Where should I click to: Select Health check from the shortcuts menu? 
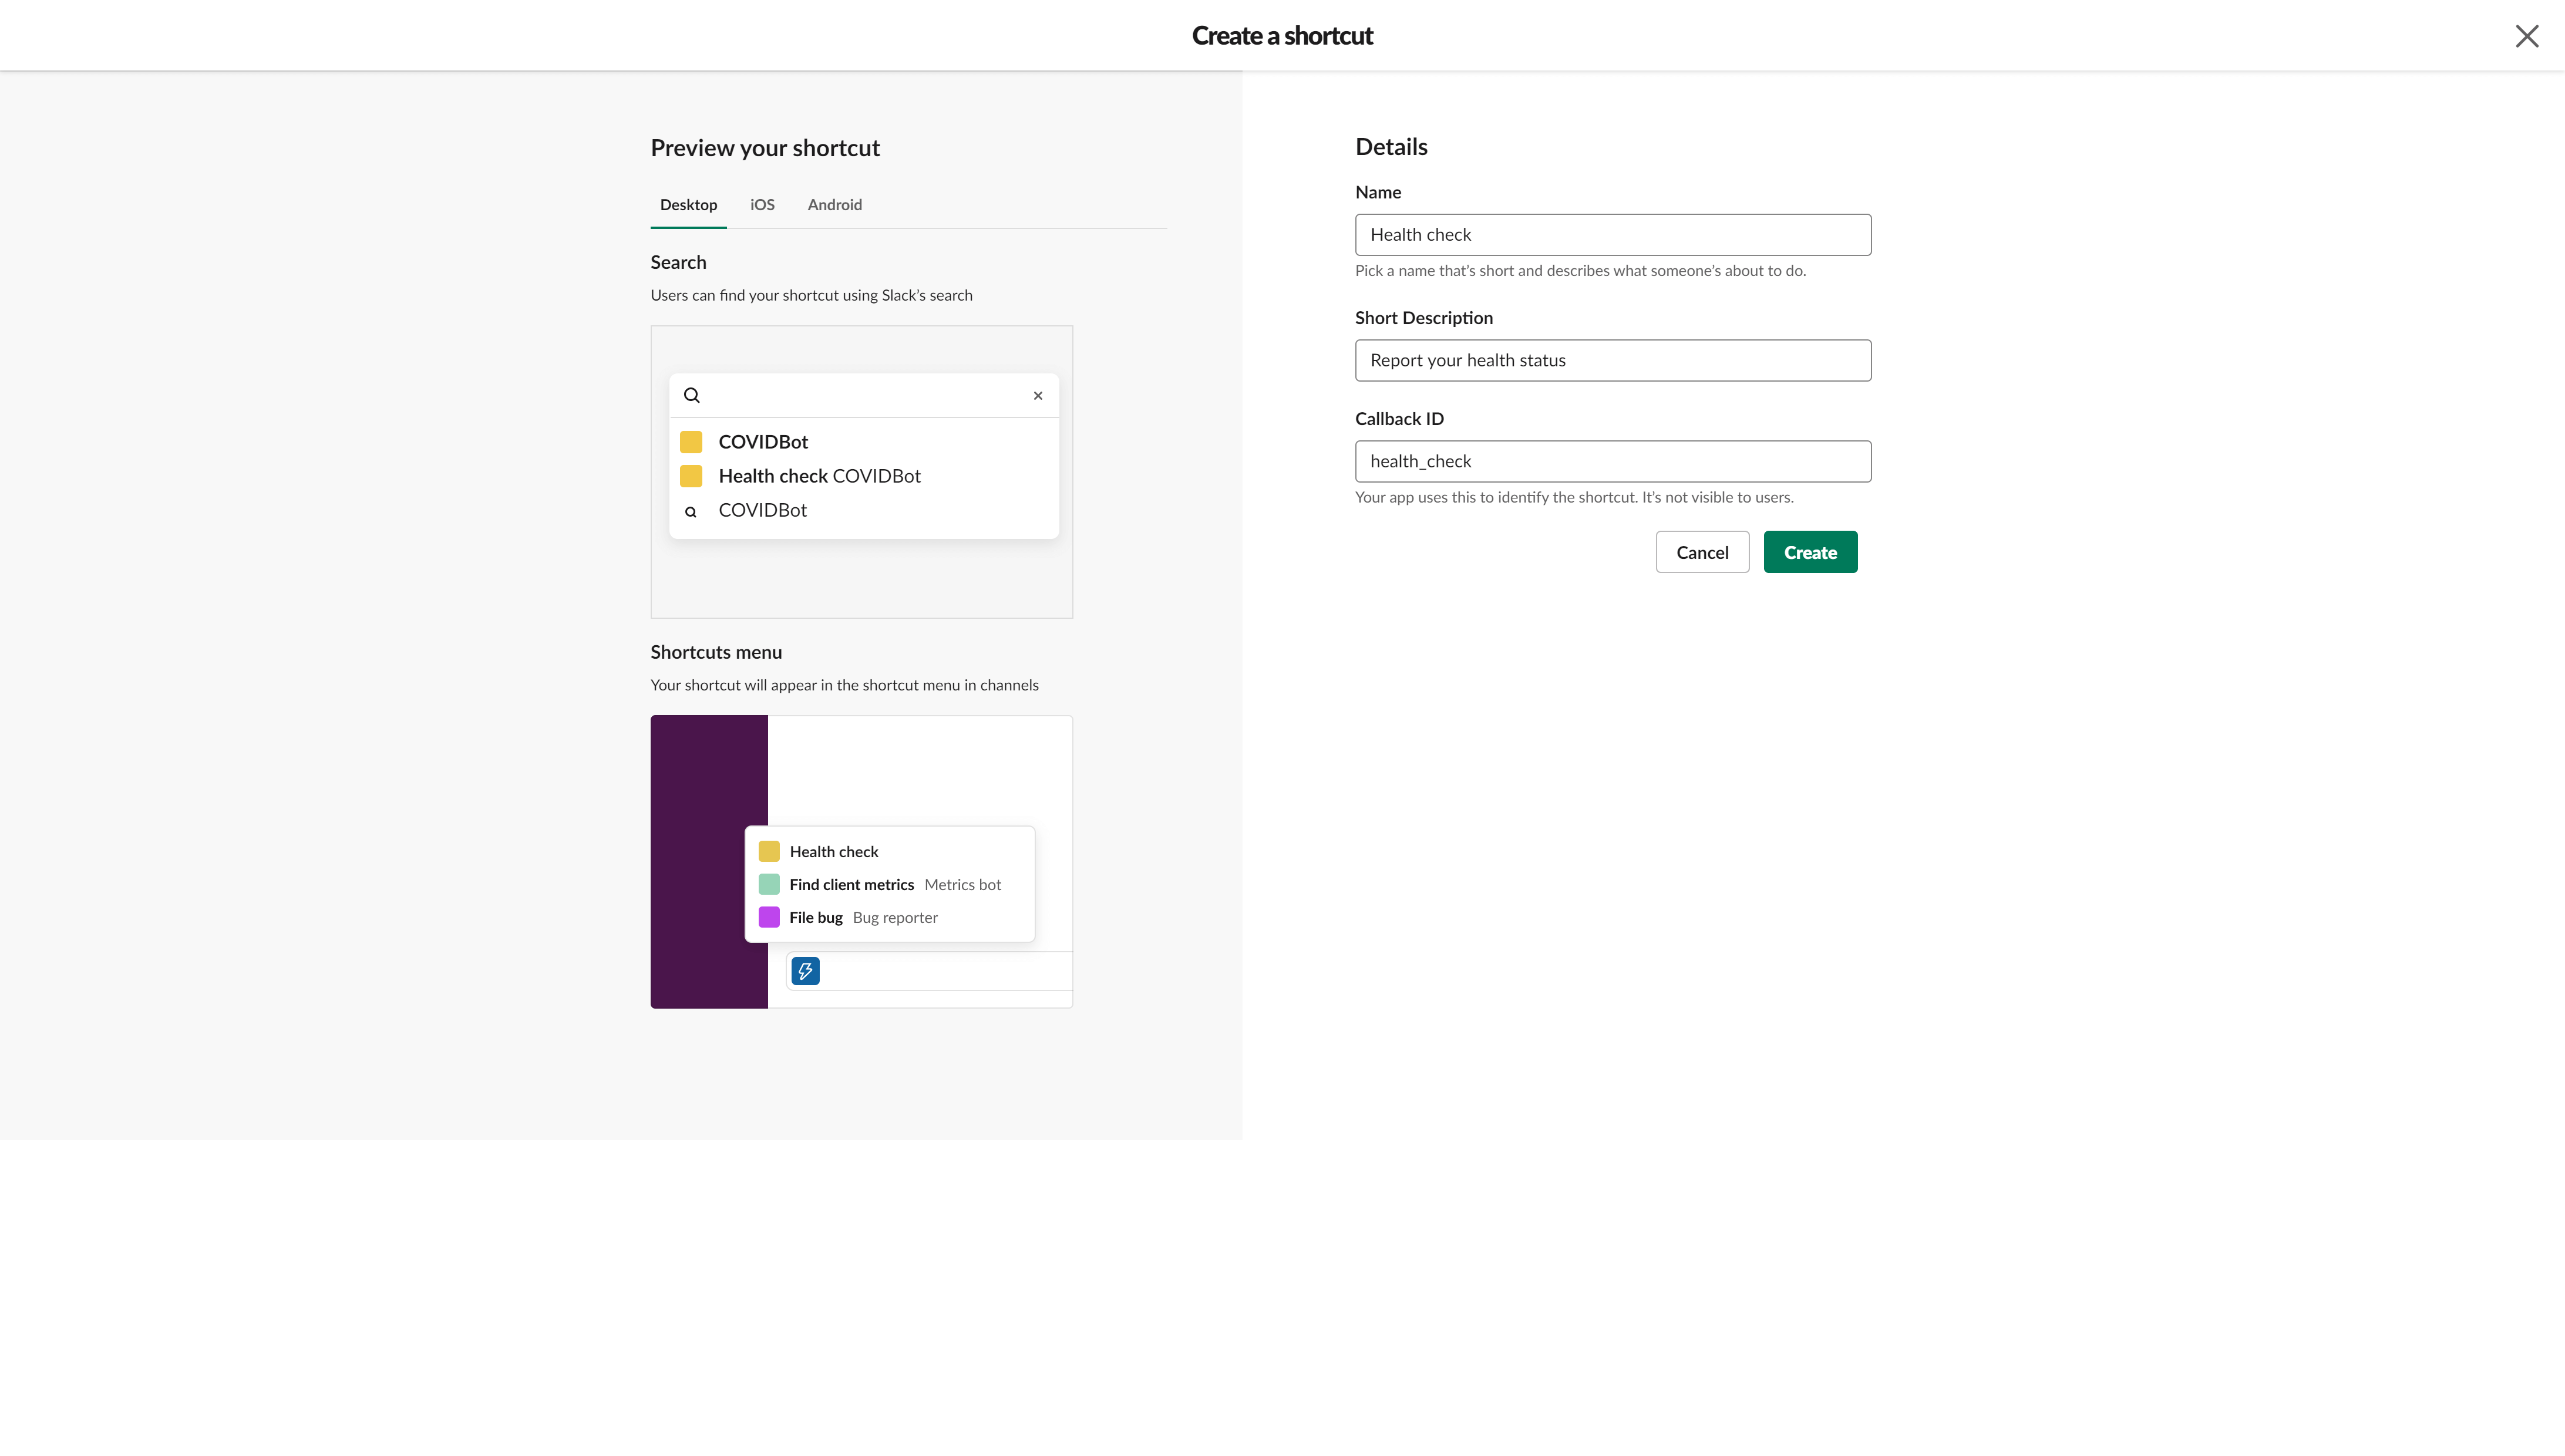point(833,851)
